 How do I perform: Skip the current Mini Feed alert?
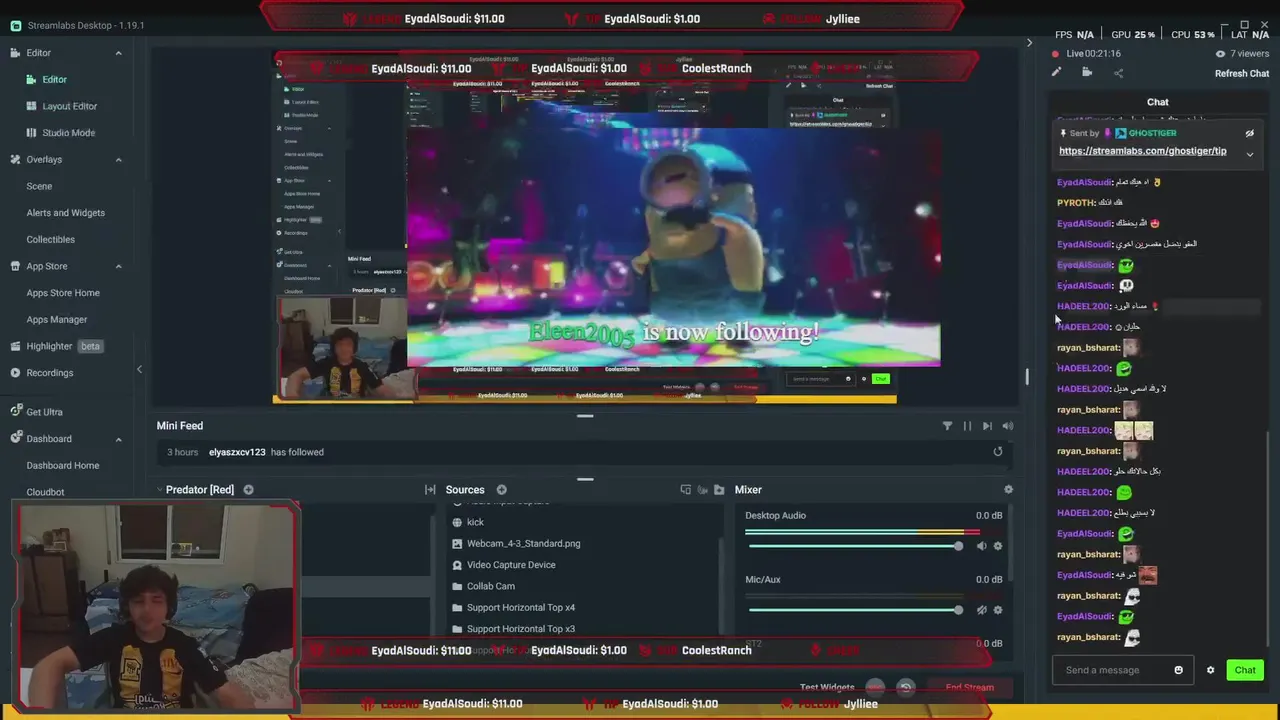tap(987, 426)
